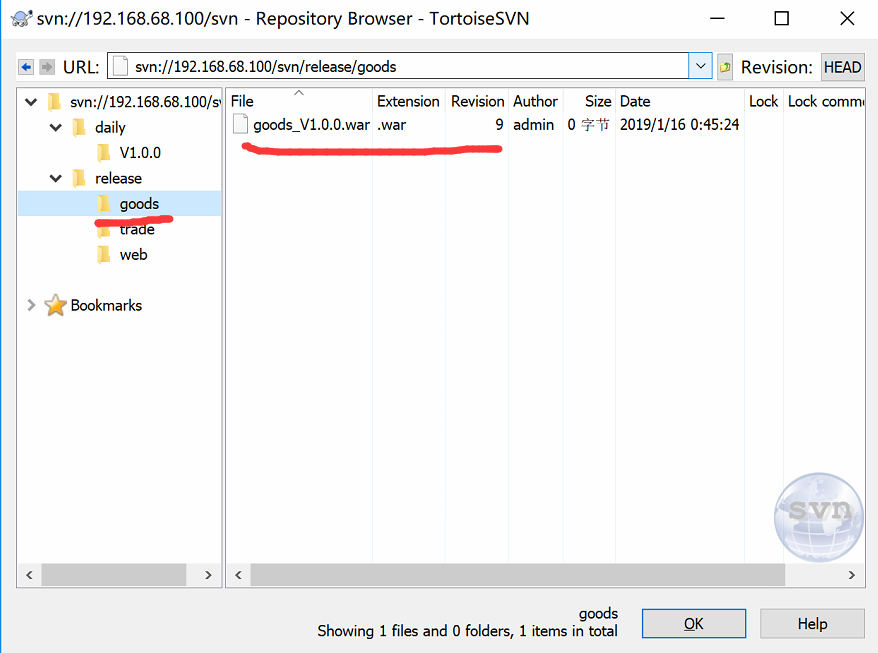Click the goods_V1.0.0.war file icon
This screenshot has height=653, width=878.
[240, 124]
